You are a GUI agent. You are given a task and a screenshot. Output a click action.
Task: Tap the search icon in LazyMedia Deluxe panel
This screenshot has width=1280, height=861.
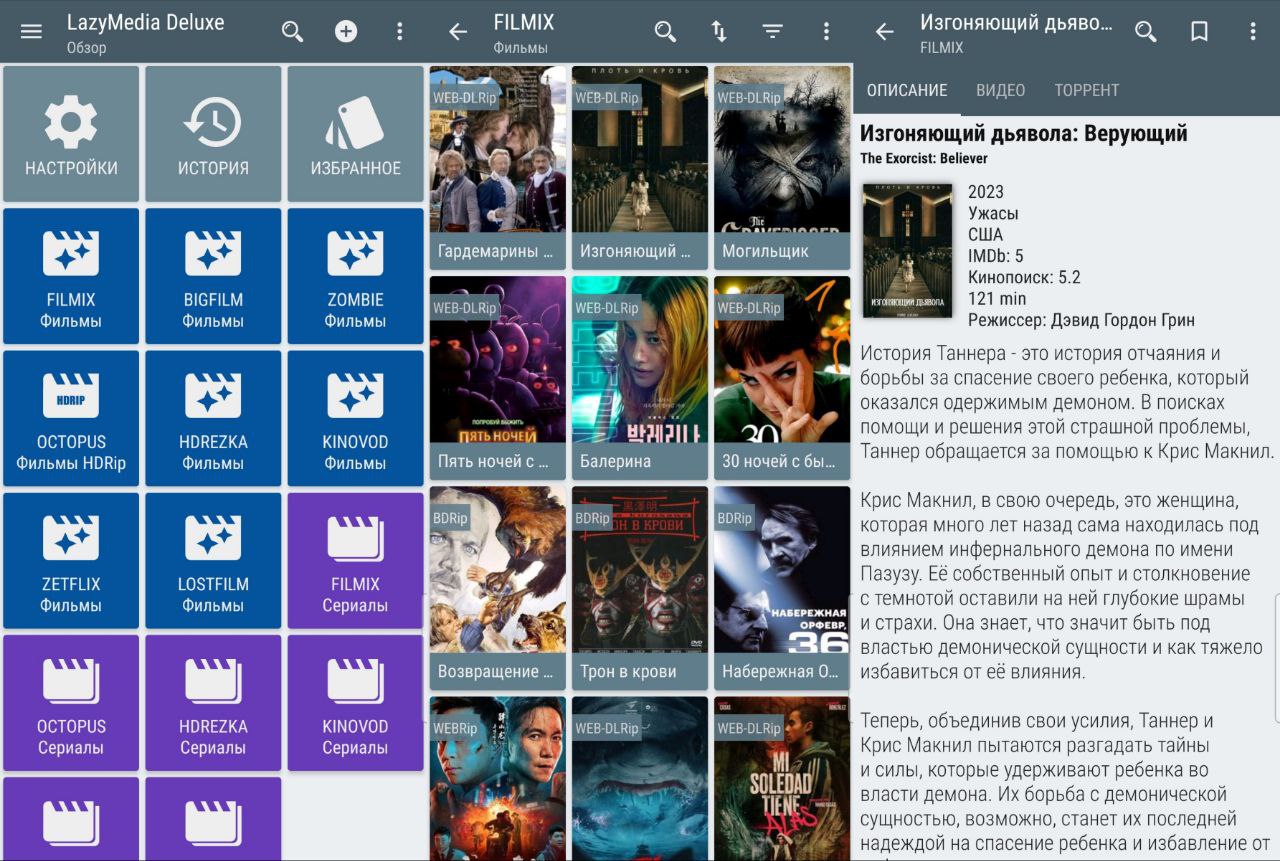tap(292, 31)
